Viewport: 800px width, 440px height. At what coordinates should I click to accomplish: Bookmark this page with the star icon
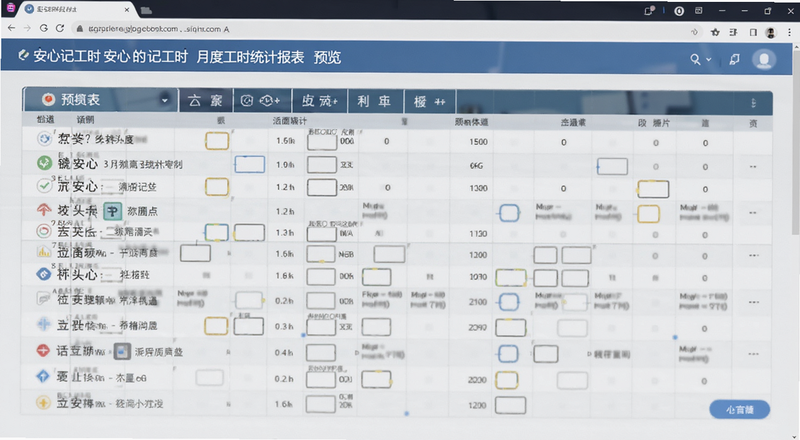[715, 32]
